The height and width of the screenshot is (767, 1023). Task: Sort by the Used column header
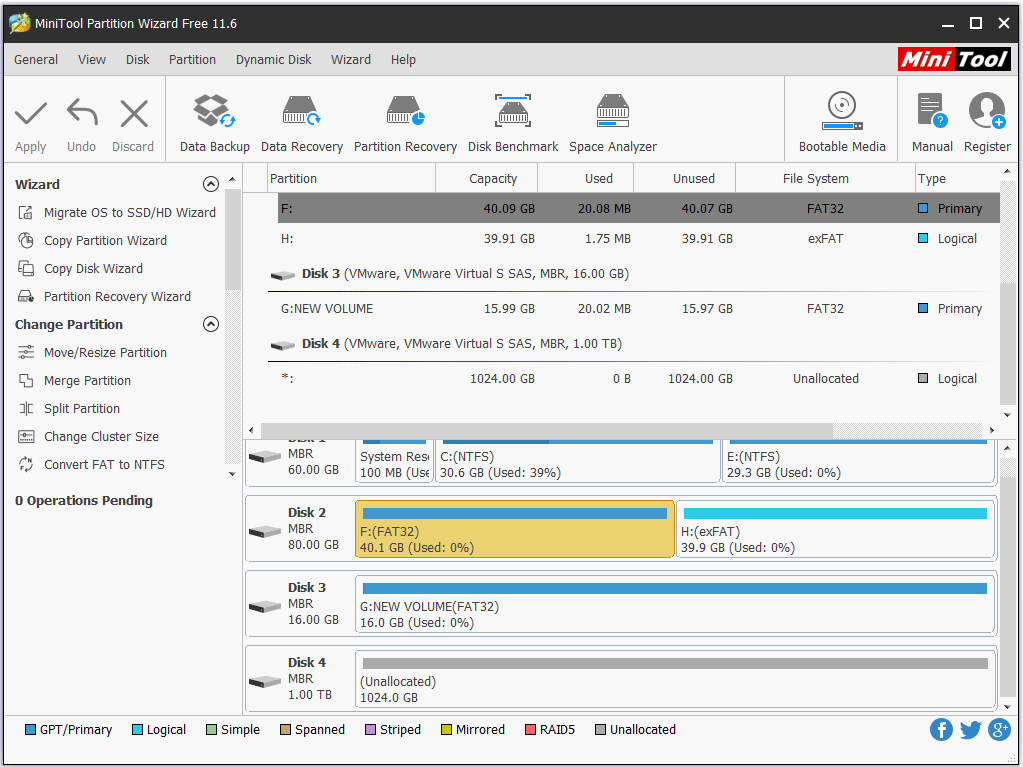(x=586, y=179)
